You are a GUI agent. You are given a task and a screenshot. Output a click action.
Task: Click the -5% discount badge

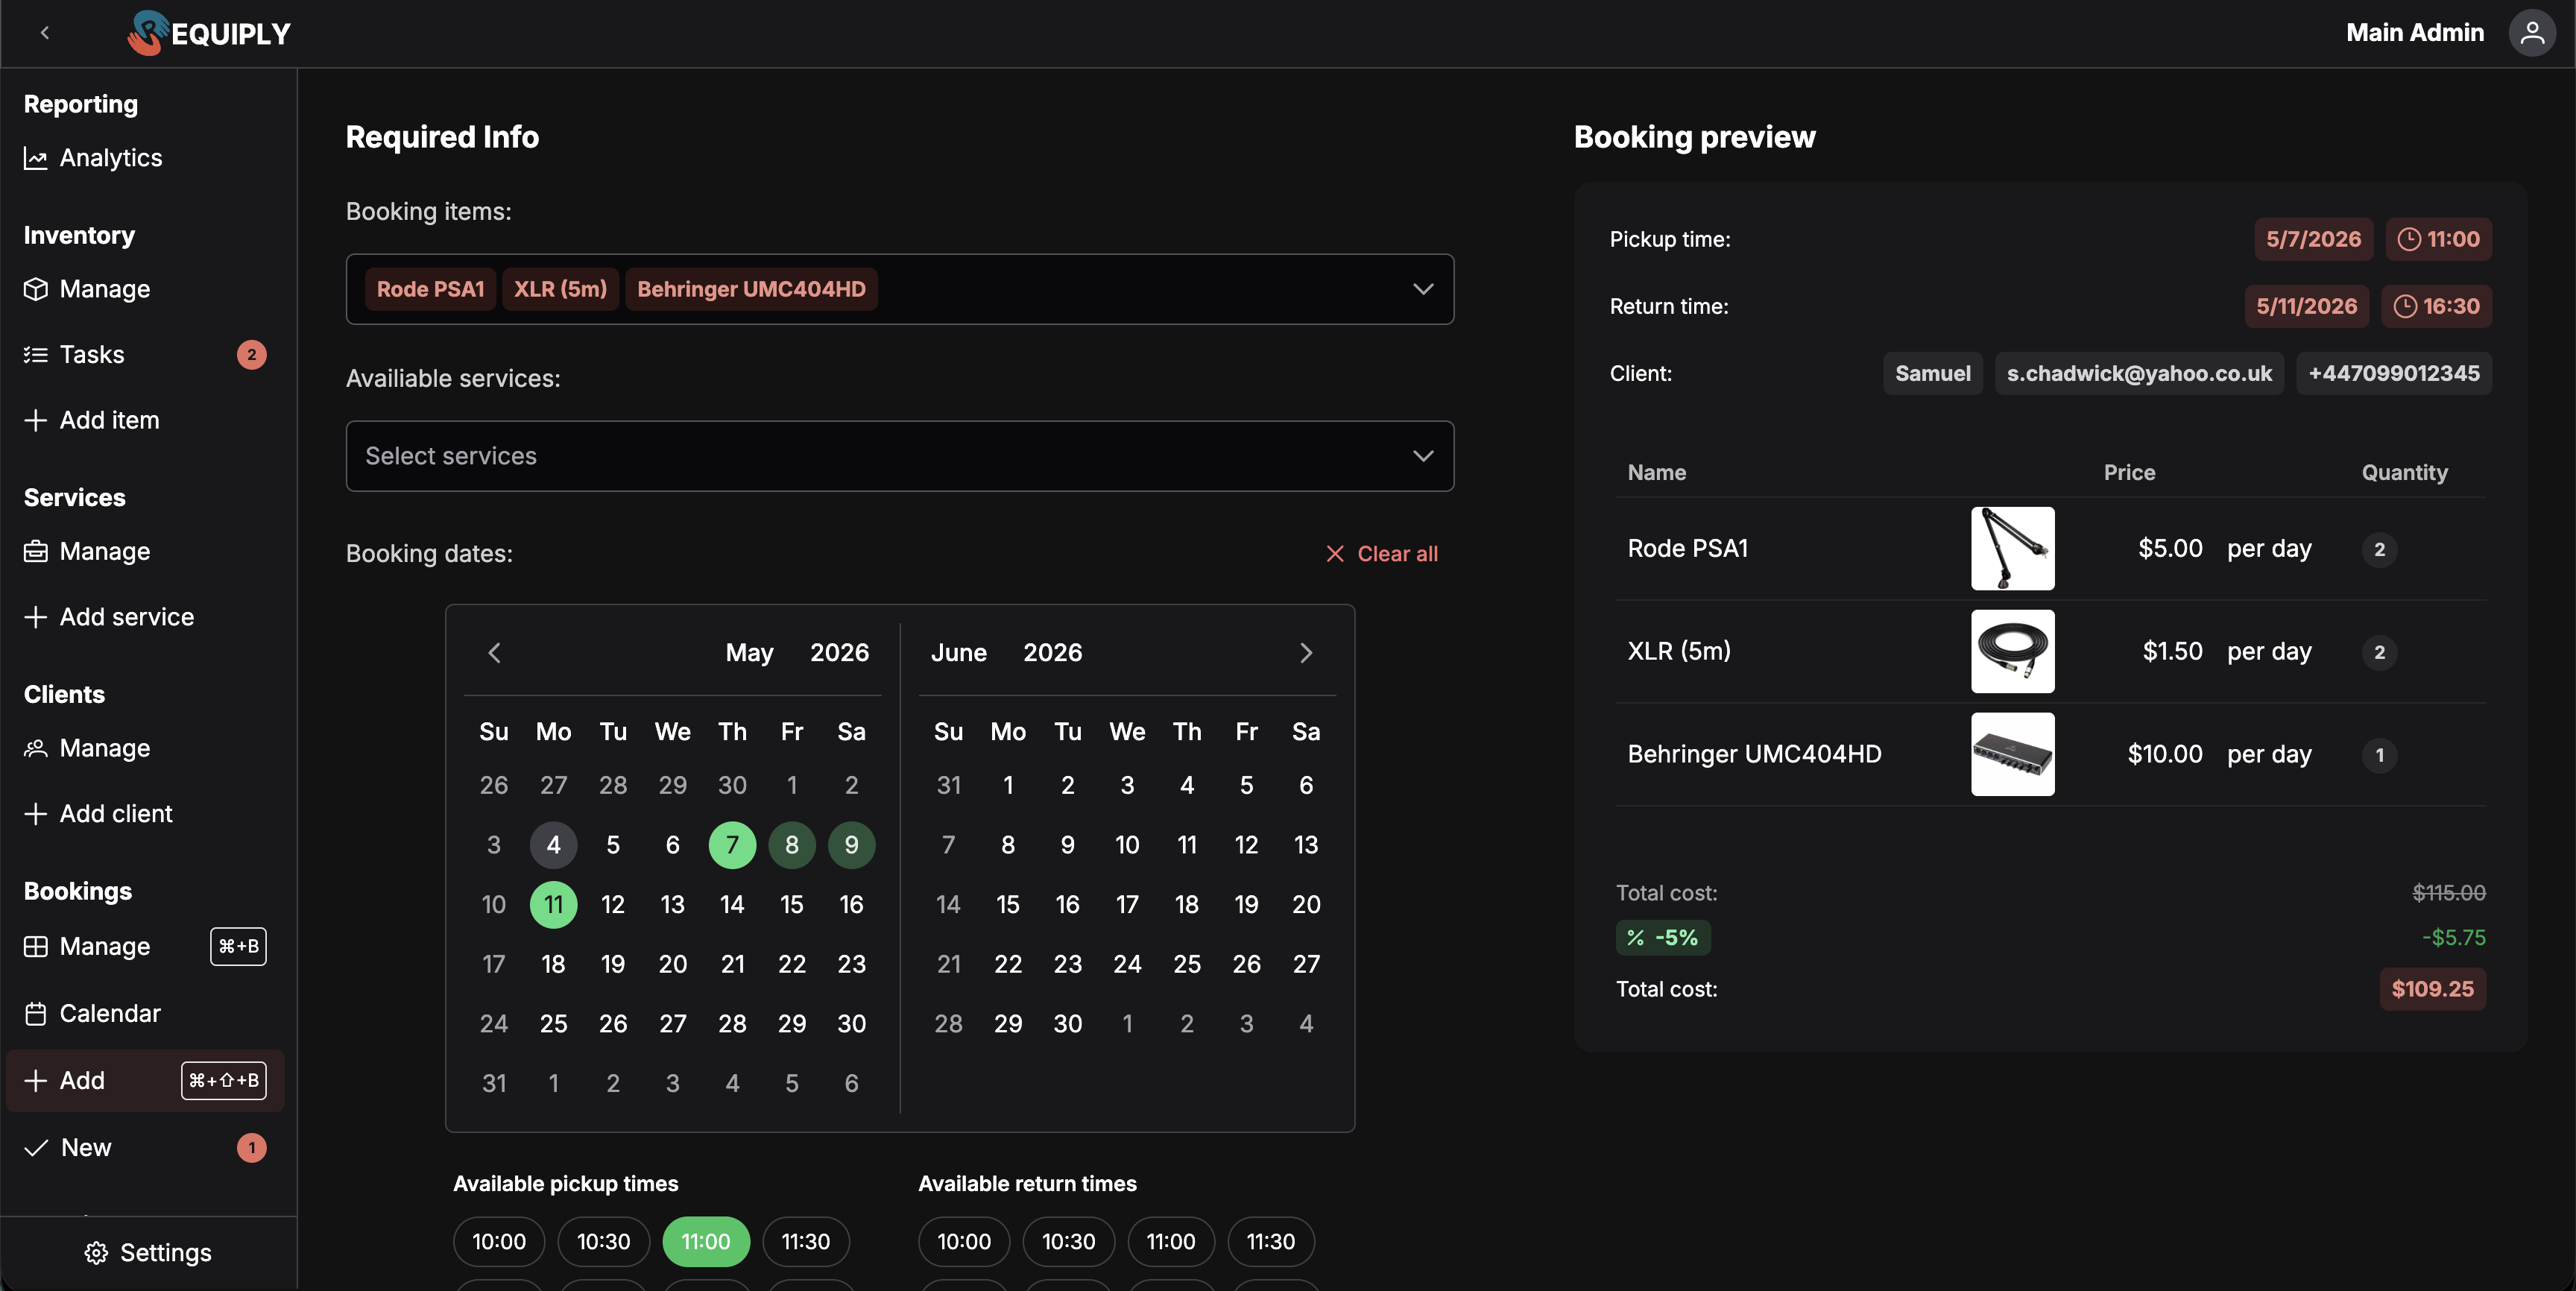pos(1663,938)
